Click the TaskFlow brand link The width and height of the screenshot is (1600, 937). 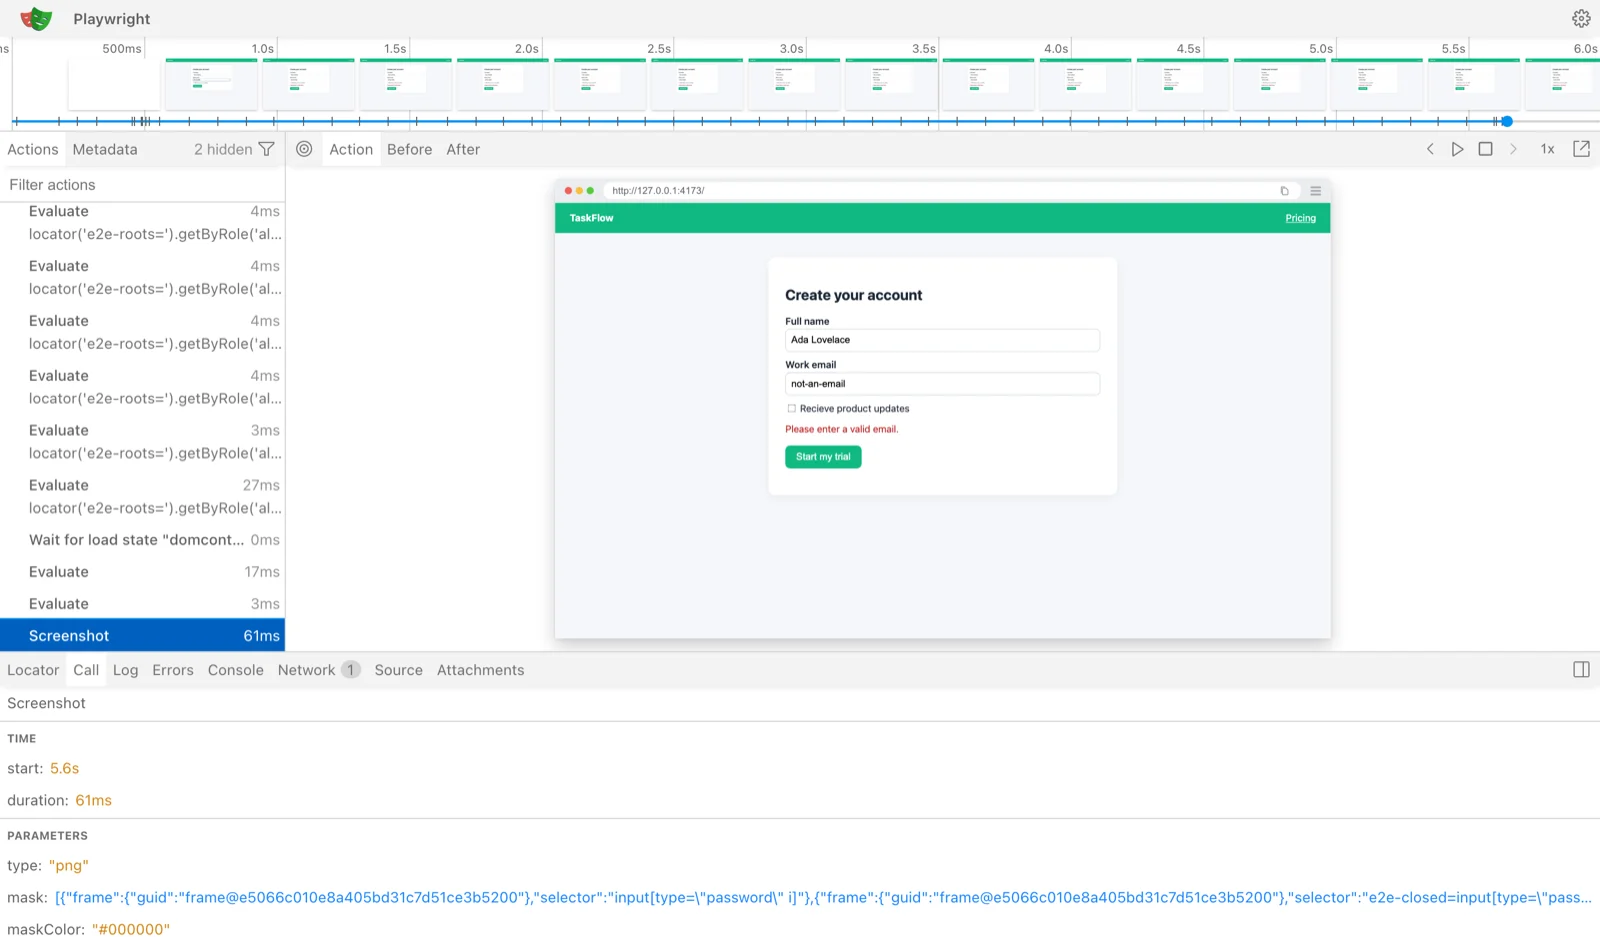click(x=591, y=218)
